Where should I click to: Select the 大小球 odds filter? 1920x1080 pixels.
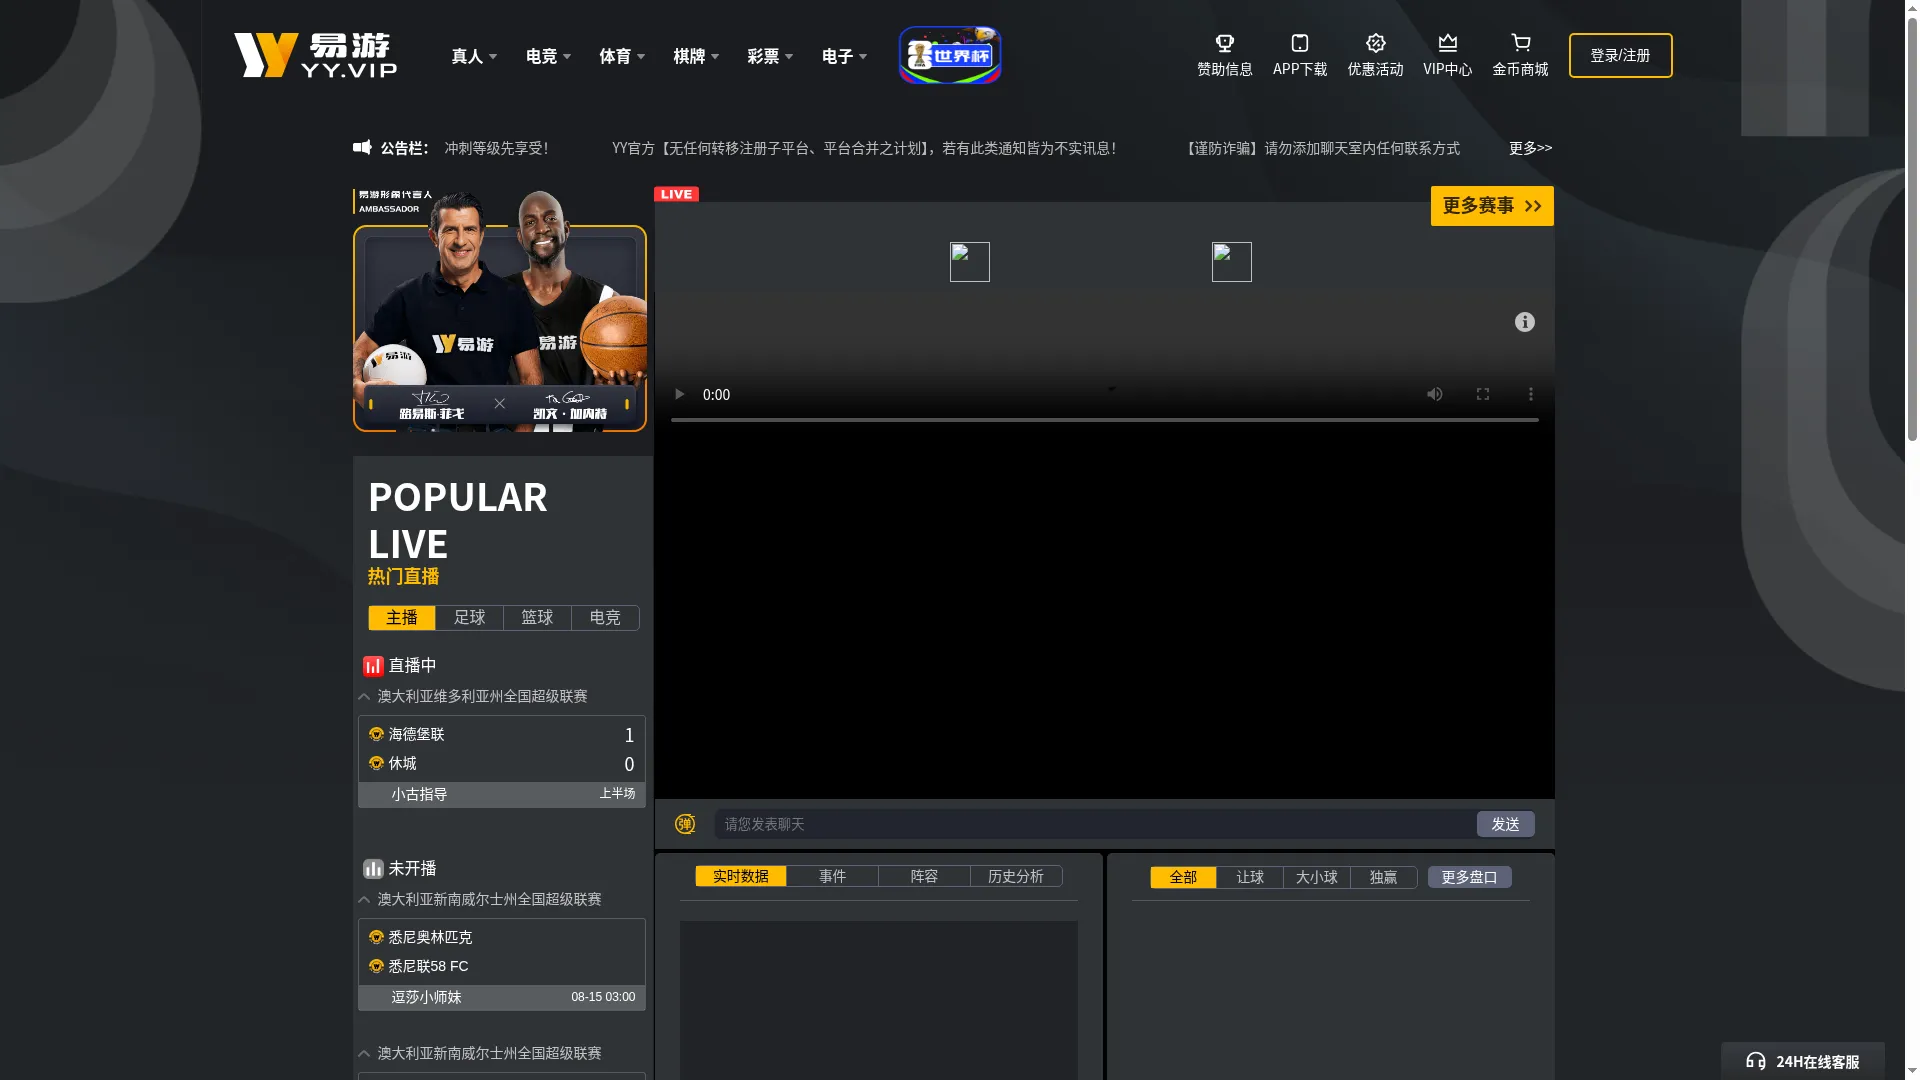[x=1317, y=878]
